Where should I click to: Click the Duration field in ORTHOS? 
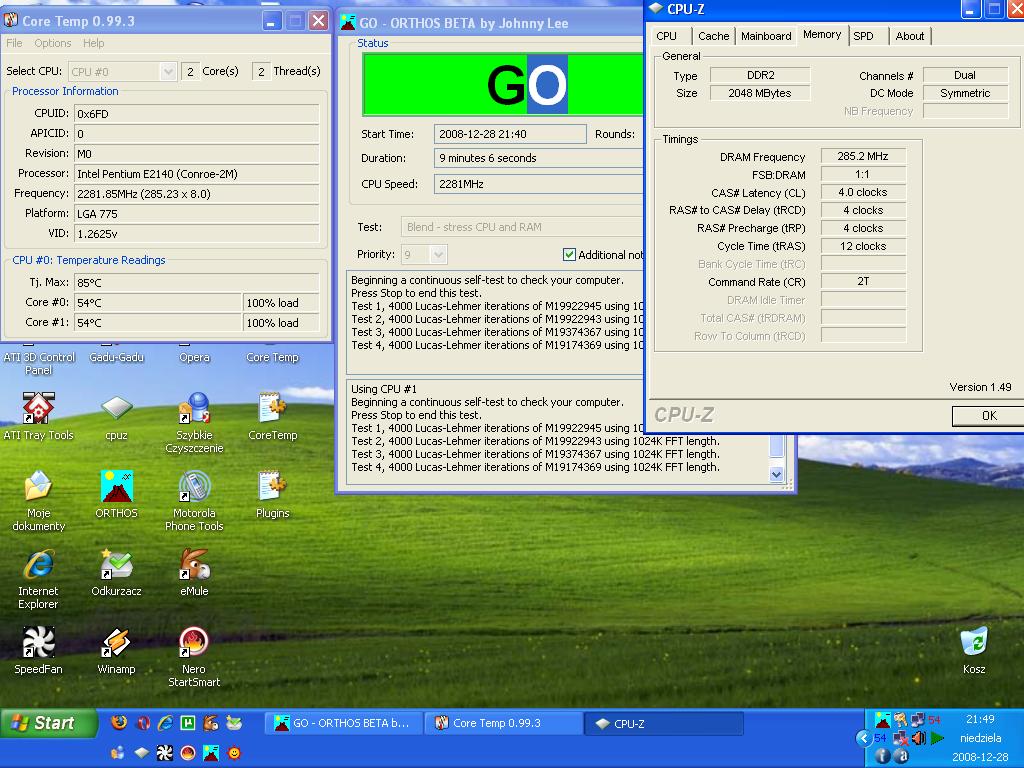tap(538, 158)
